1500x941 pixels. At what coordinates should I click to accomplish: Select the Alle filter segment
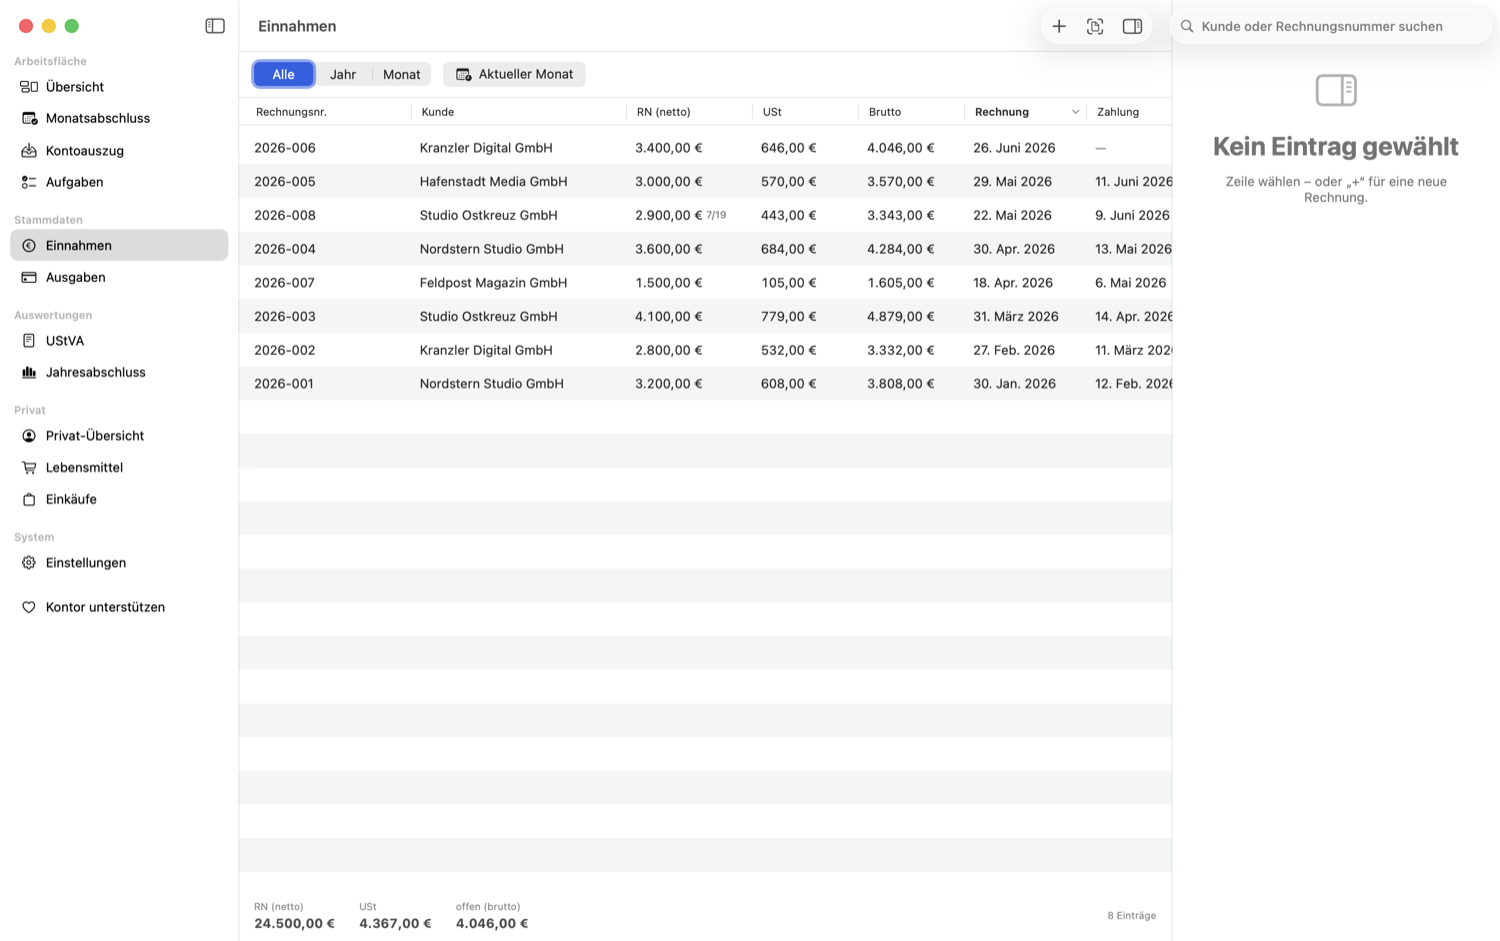point(284,74)
